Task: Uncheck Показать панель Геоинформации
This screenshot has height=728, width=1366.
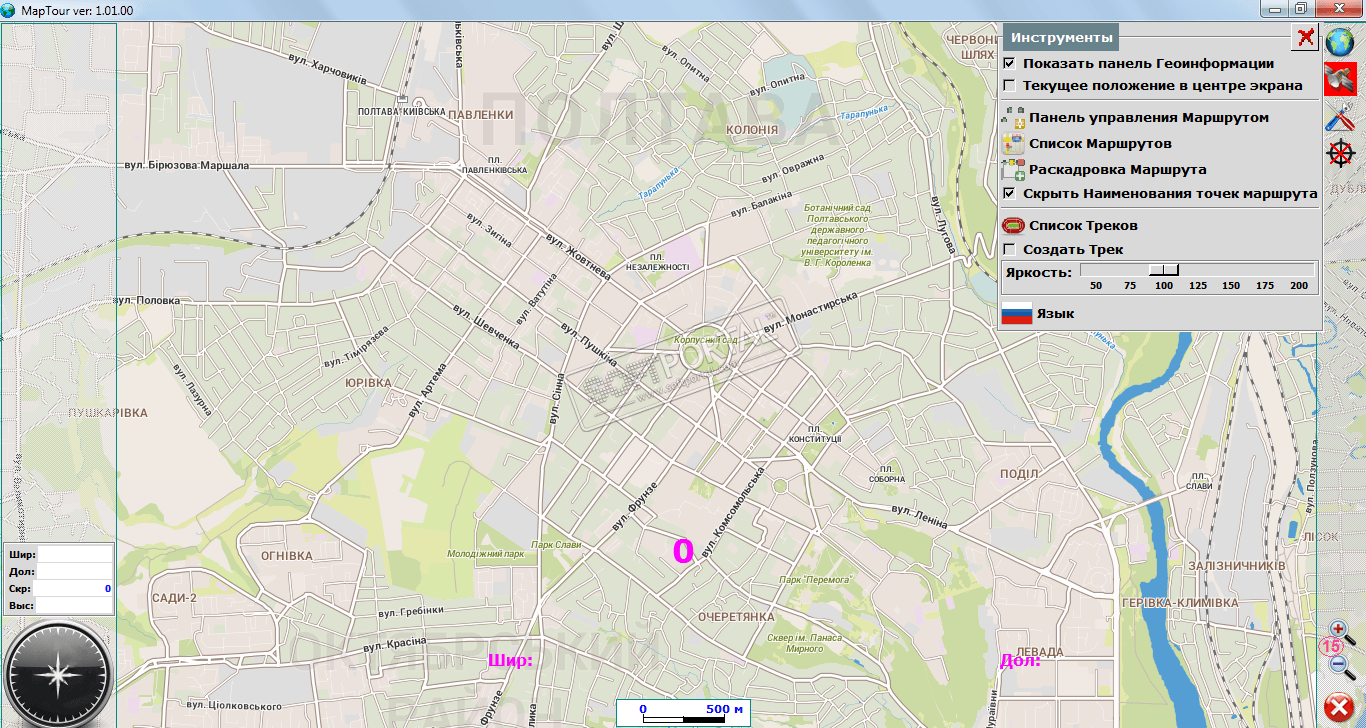Action: point(1009,63)
